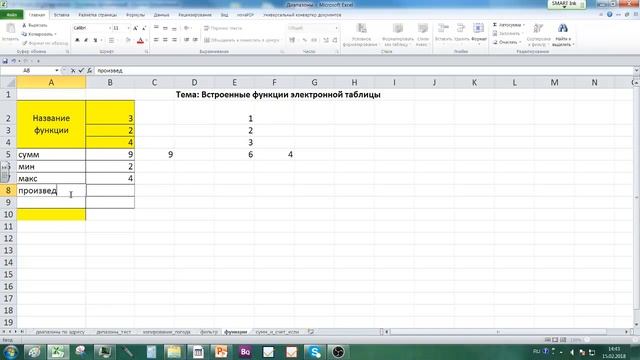Image resolution: width=640 pixels, height=360 pixels.
Task: Open the диапазоны_тест sheet tab
Action: pos(113,332)
